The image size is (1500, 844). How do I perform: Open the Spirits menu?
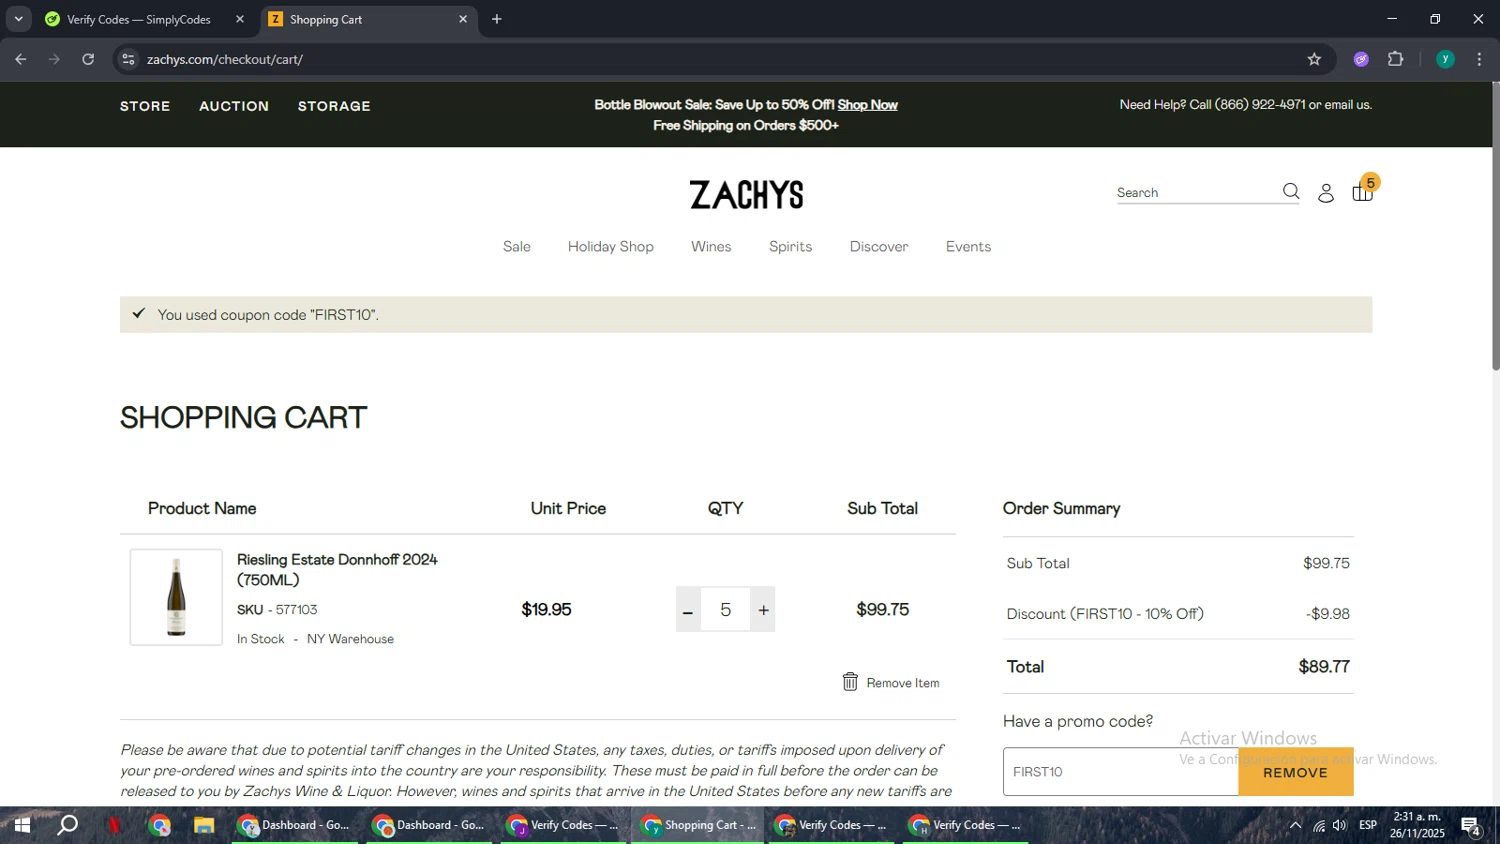coord(790,247)
